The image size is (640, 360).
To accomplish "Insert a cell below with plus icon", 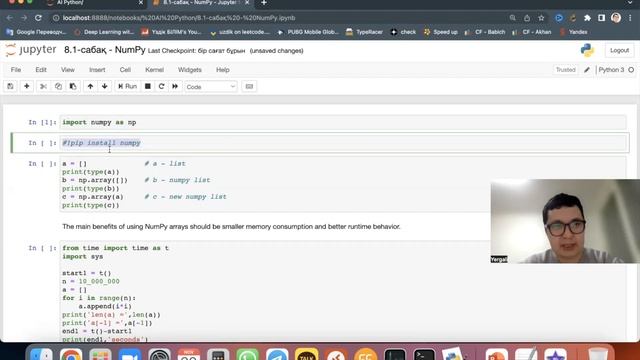I will coord(27,87).
